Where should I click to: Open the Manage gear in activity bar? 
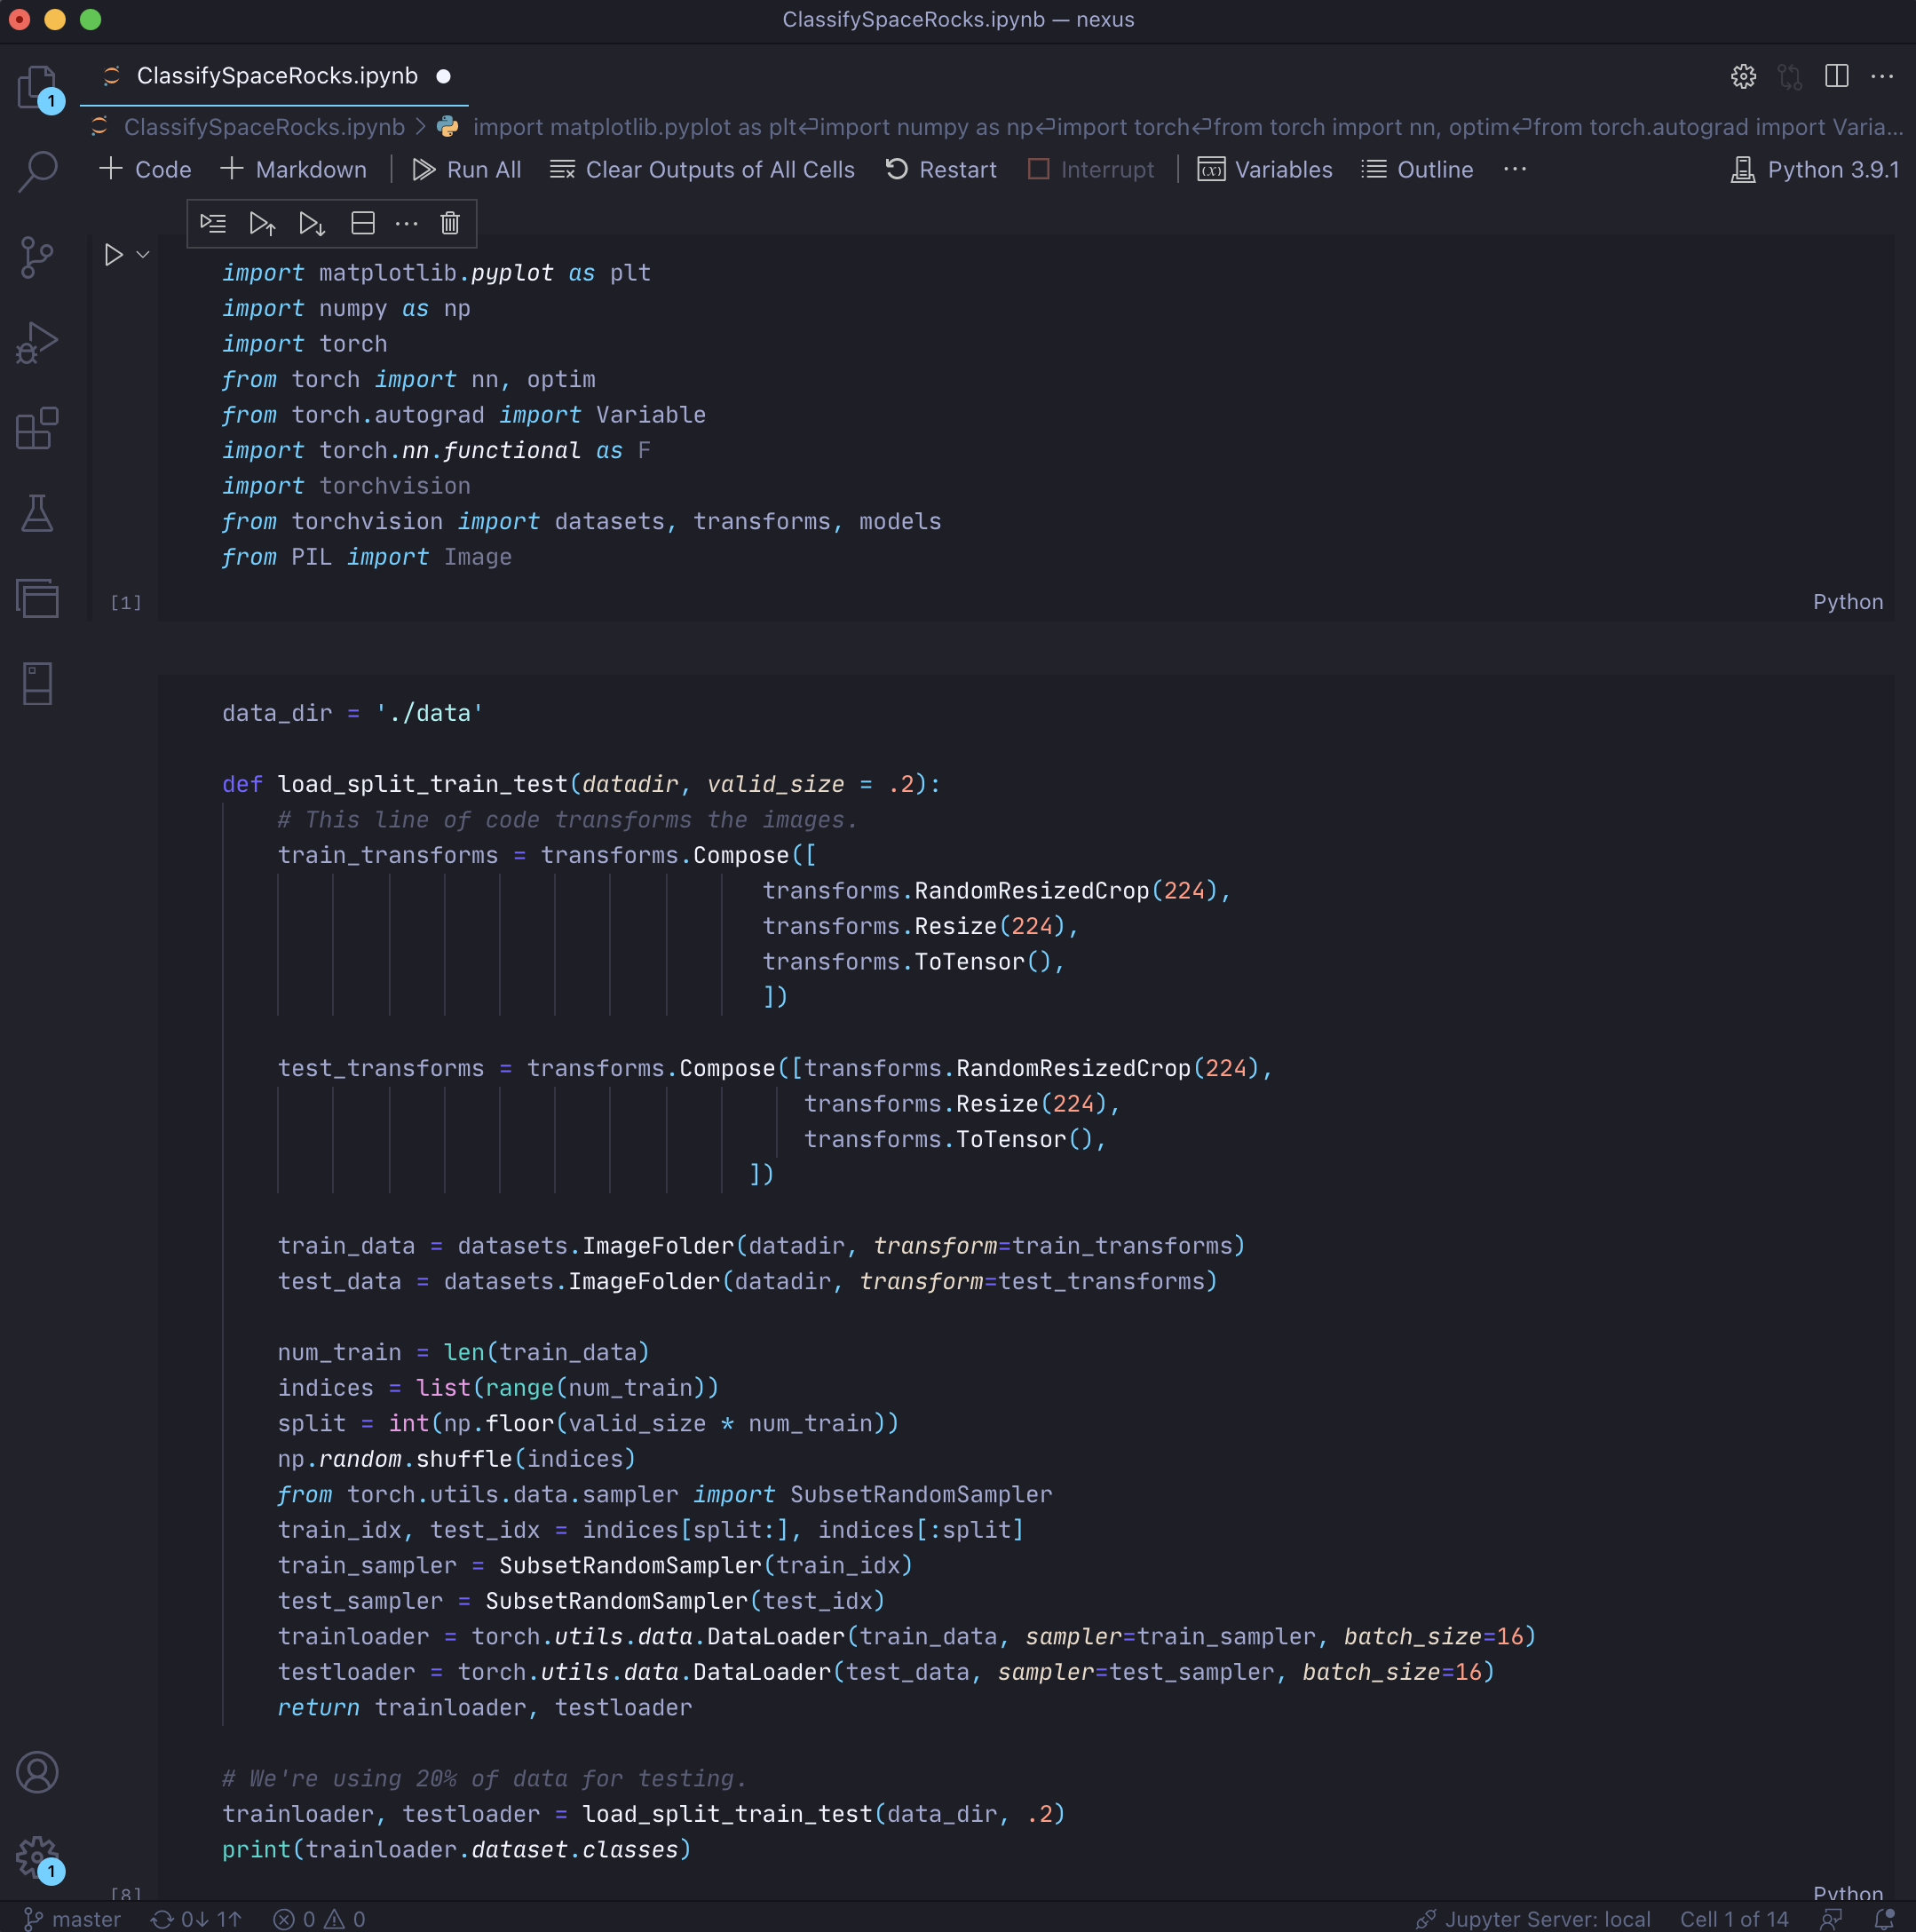coord(38,1857)
